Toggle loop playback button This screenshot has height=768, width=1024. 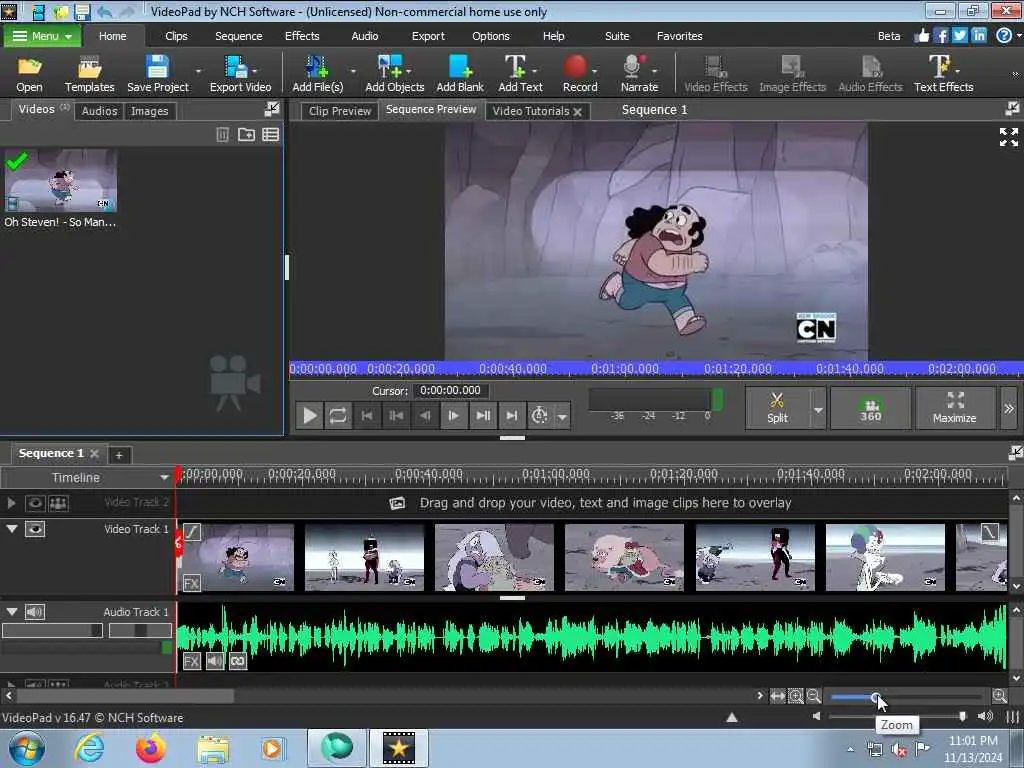coord(338,416)
